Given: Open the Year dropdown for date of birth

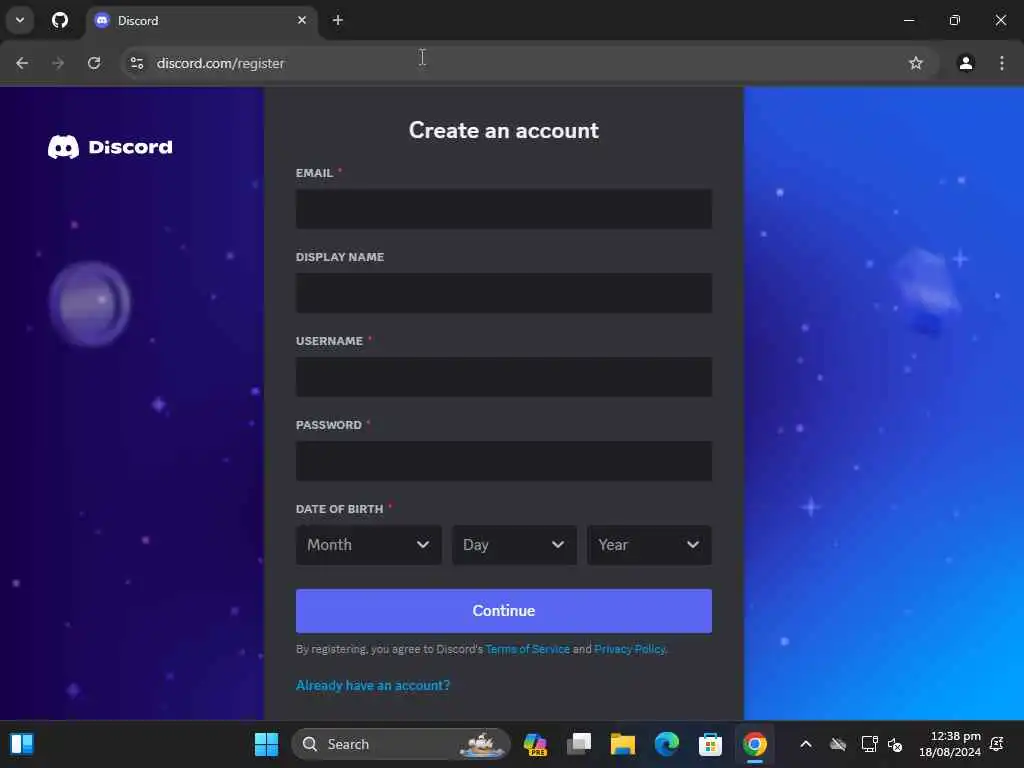Looking at the screenshot, I should click(x=649, y=545).
